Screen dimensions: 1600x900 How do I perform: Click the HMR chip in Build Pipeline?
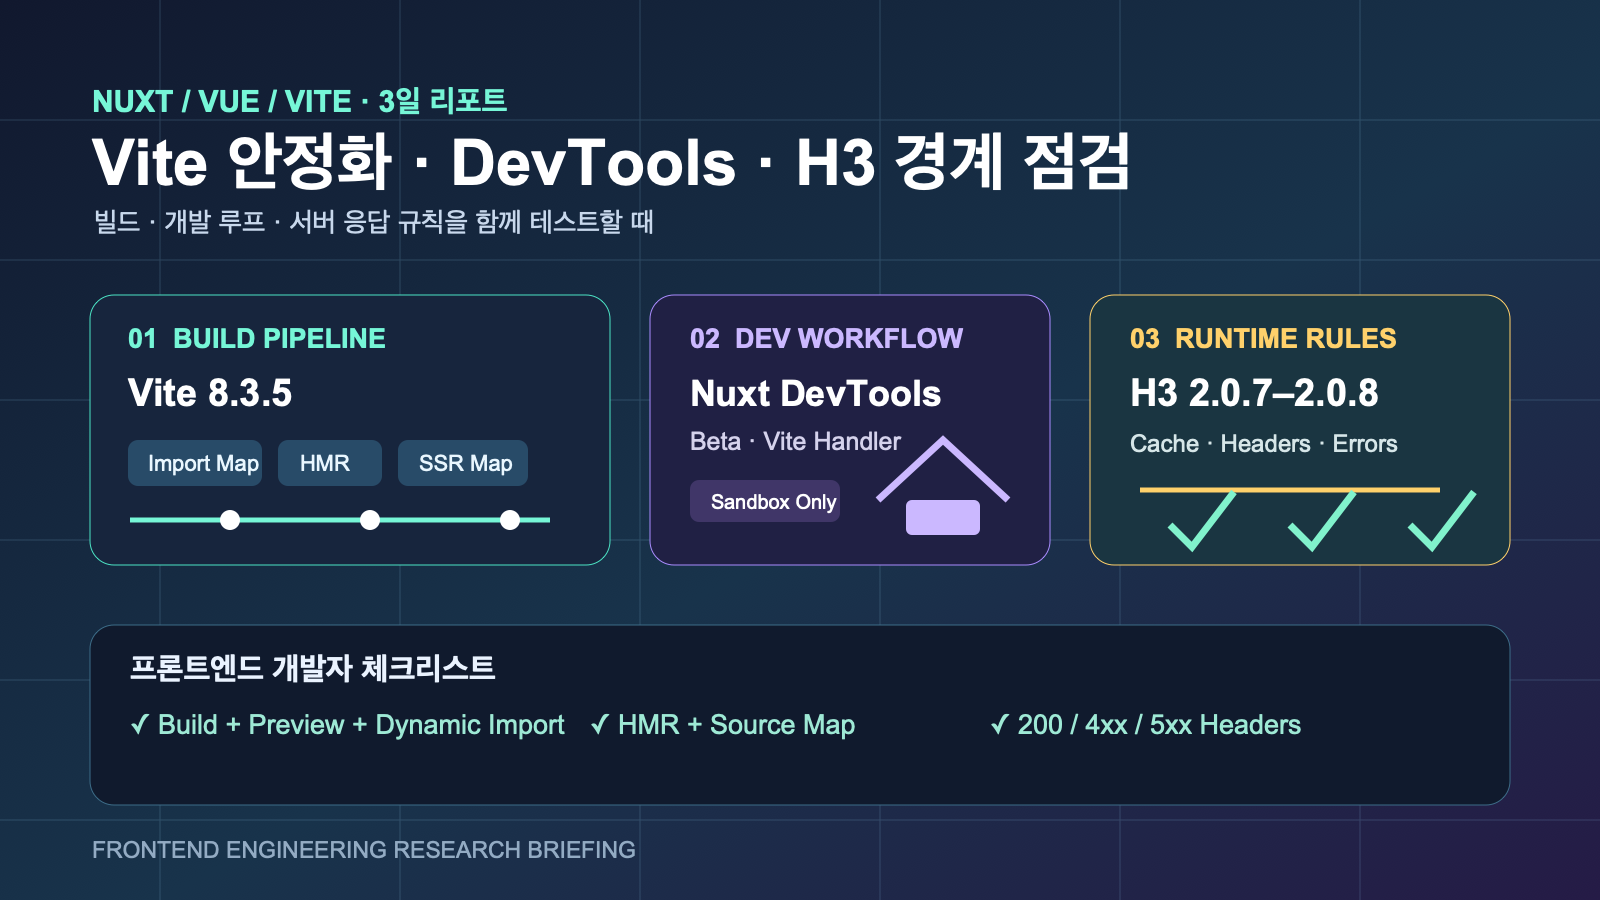(330, 463)
